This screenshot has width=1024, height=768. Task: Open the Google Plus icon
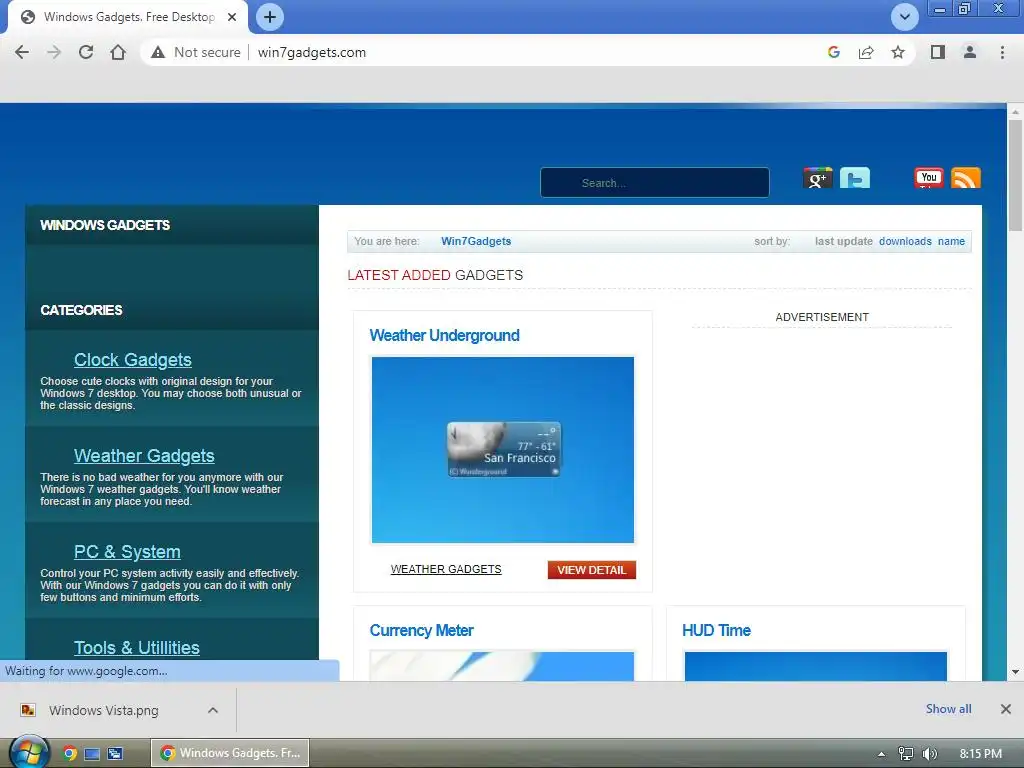coord(817,178)
